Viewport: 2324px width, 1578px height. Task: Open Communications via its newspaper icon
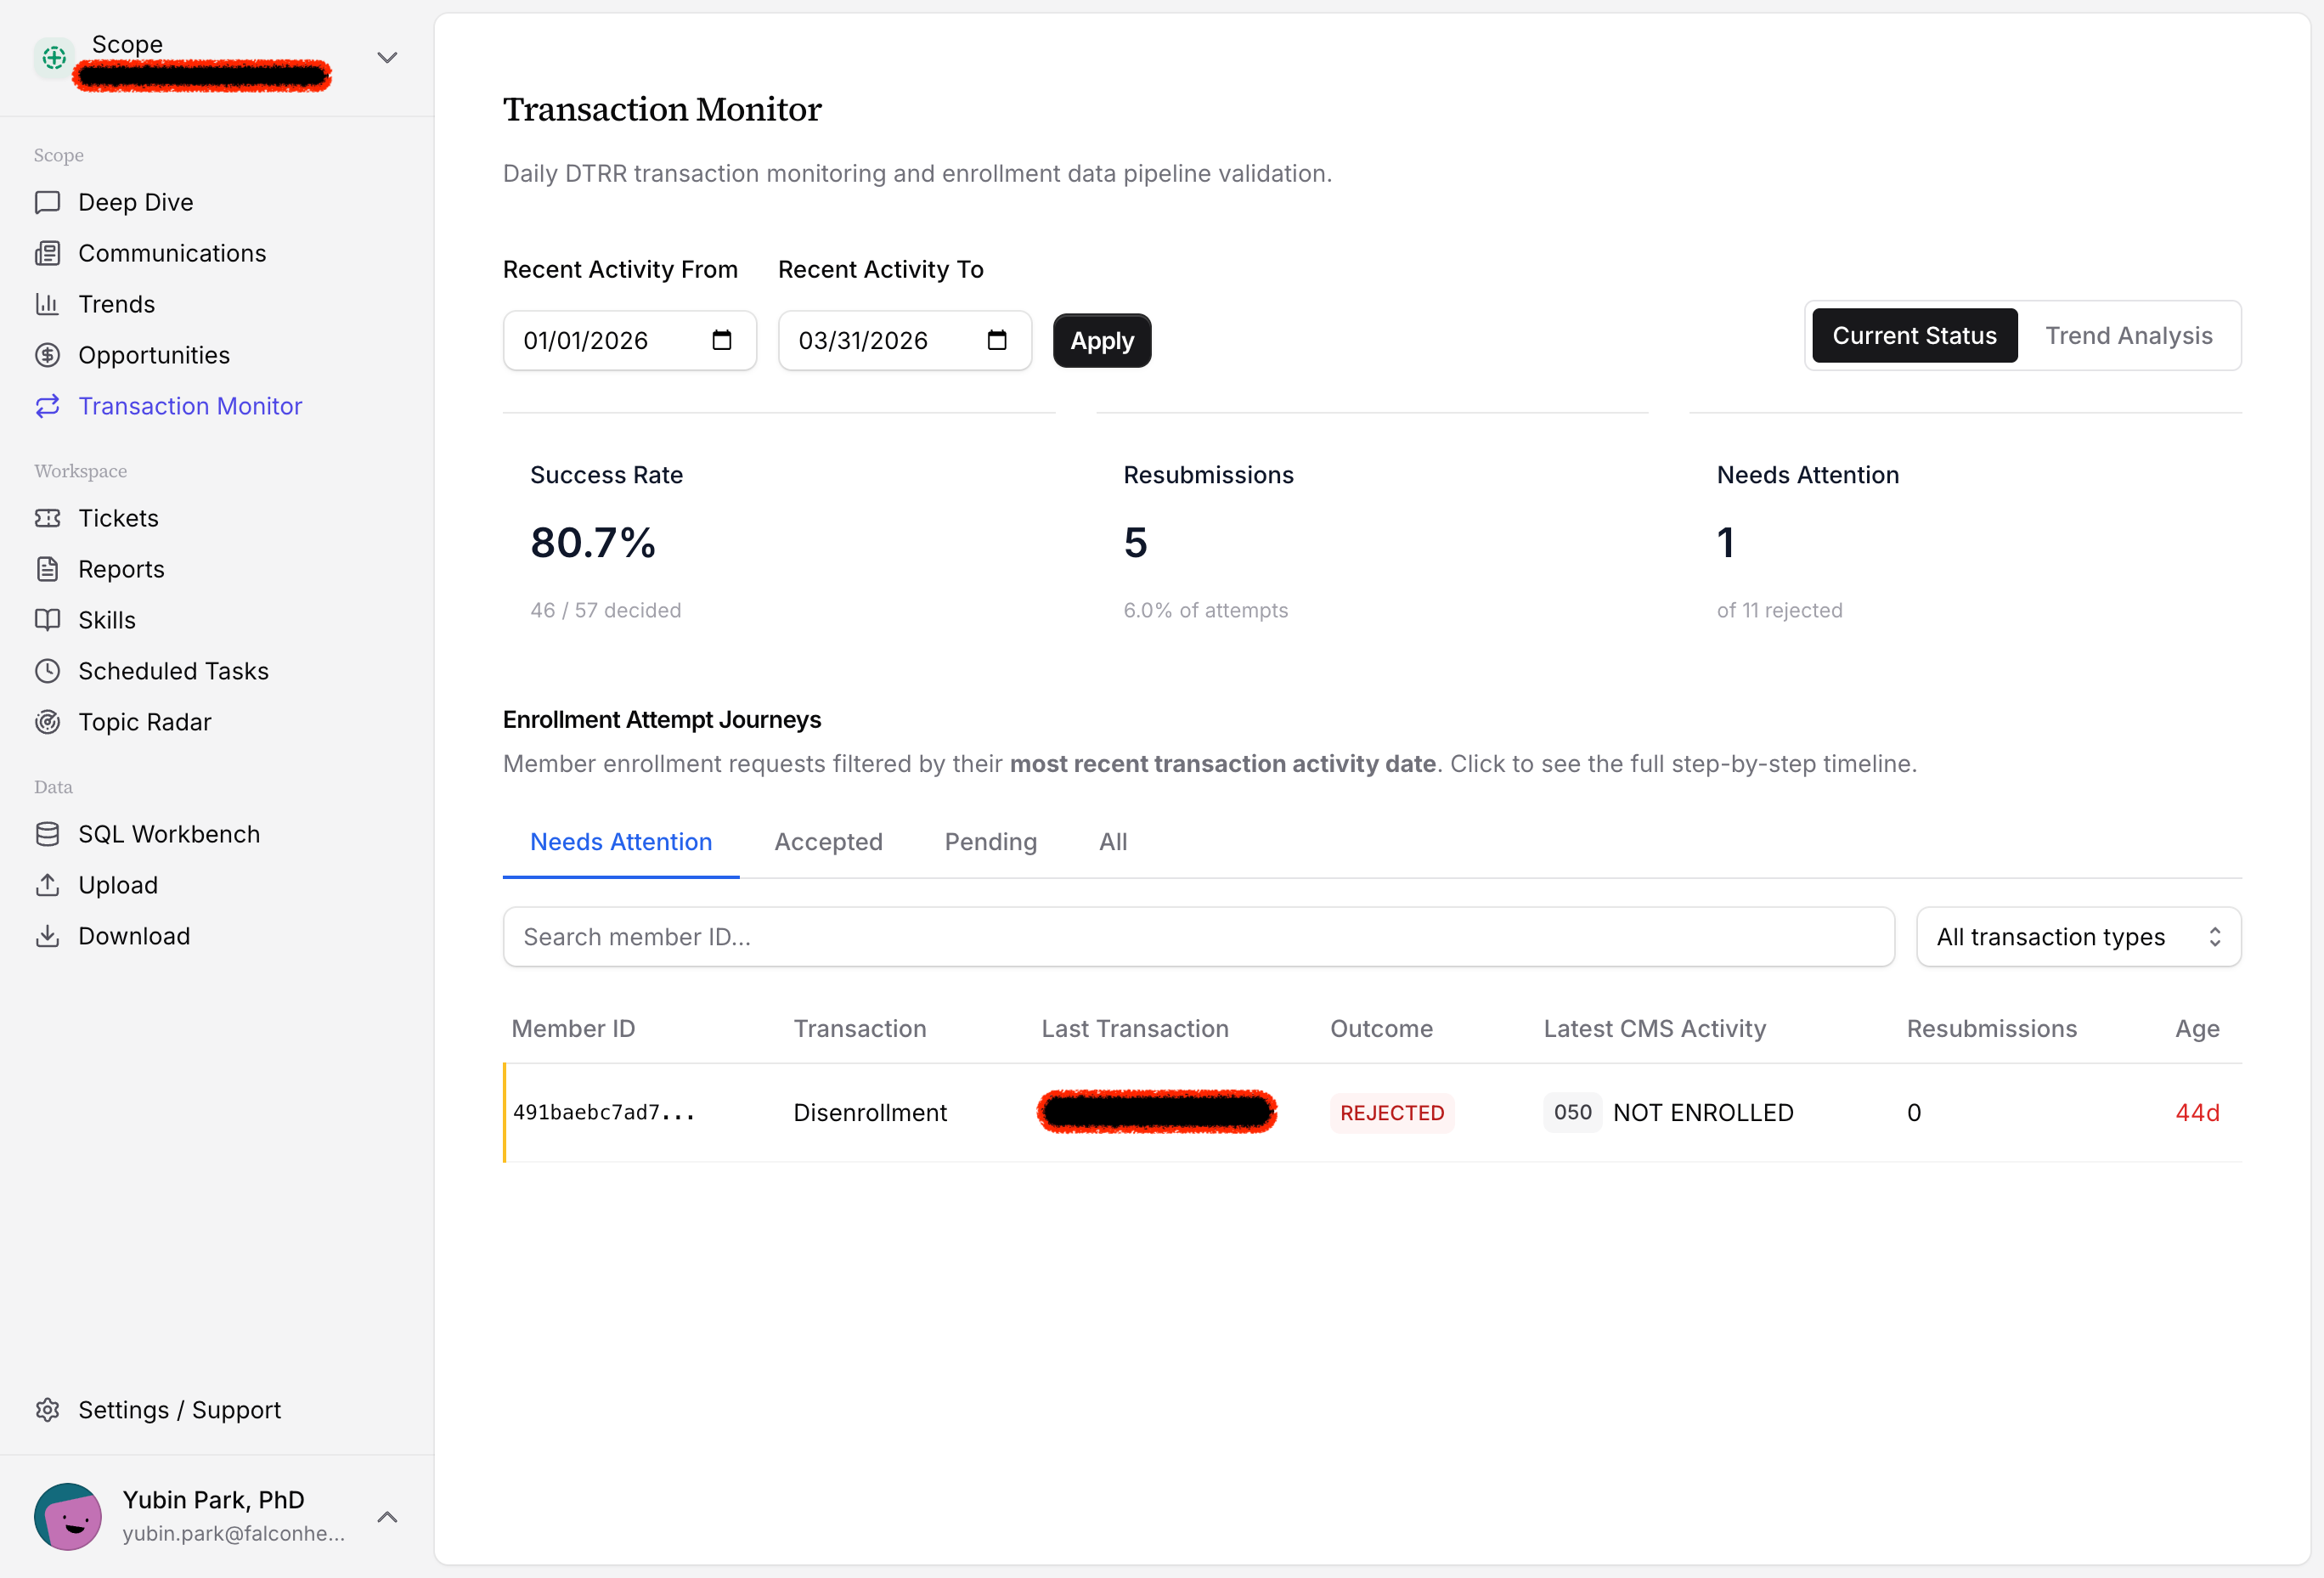47,253
